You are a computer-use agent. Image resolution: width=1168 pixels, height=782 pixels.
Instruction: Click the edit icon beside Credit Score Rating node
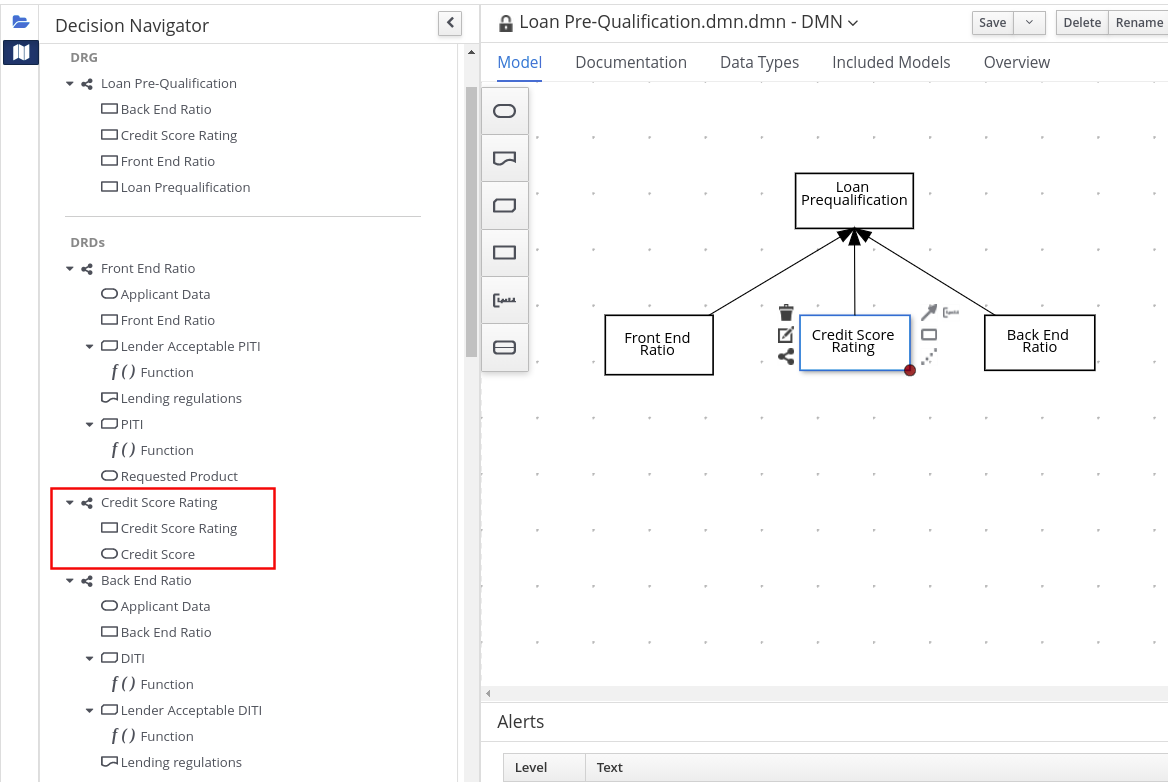pos(786,335)
